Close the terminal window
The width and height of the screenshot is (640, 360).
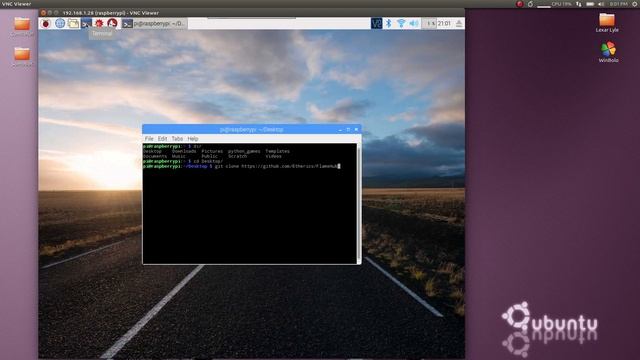[x=356, y=129]
